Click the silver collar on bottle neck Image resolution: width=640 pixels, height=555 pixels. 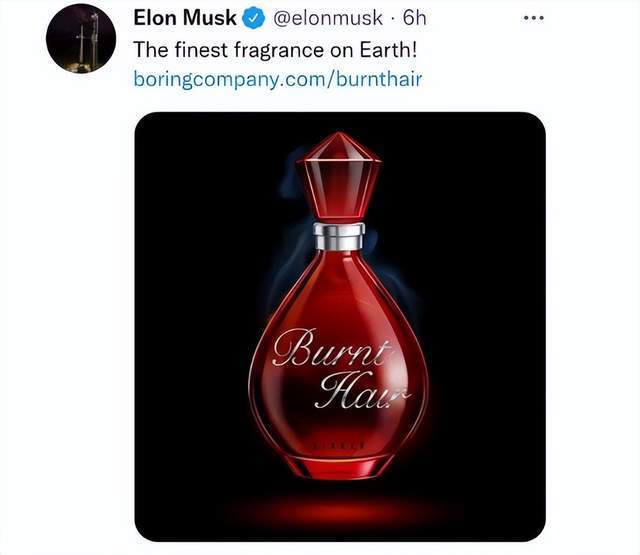pyautogui.click(x=339, y=236)
